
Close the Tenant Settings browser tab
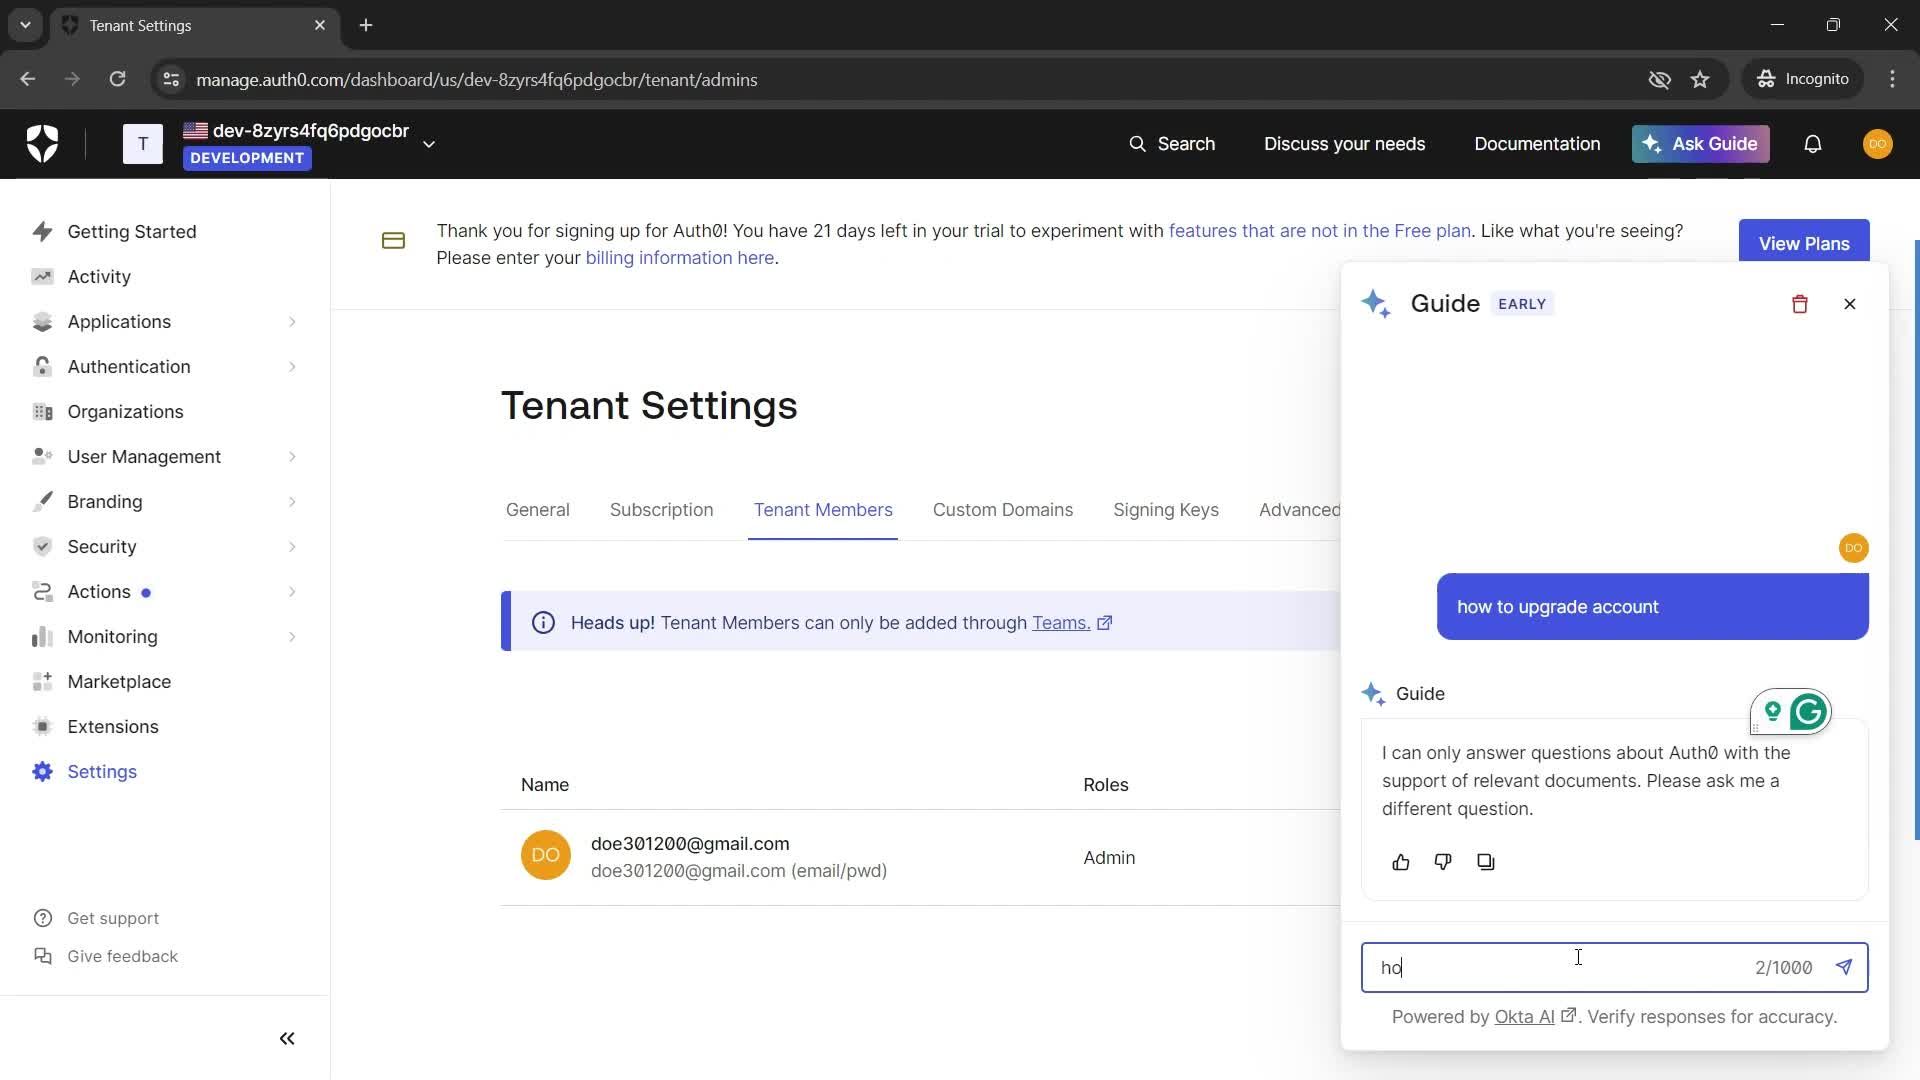320,25
